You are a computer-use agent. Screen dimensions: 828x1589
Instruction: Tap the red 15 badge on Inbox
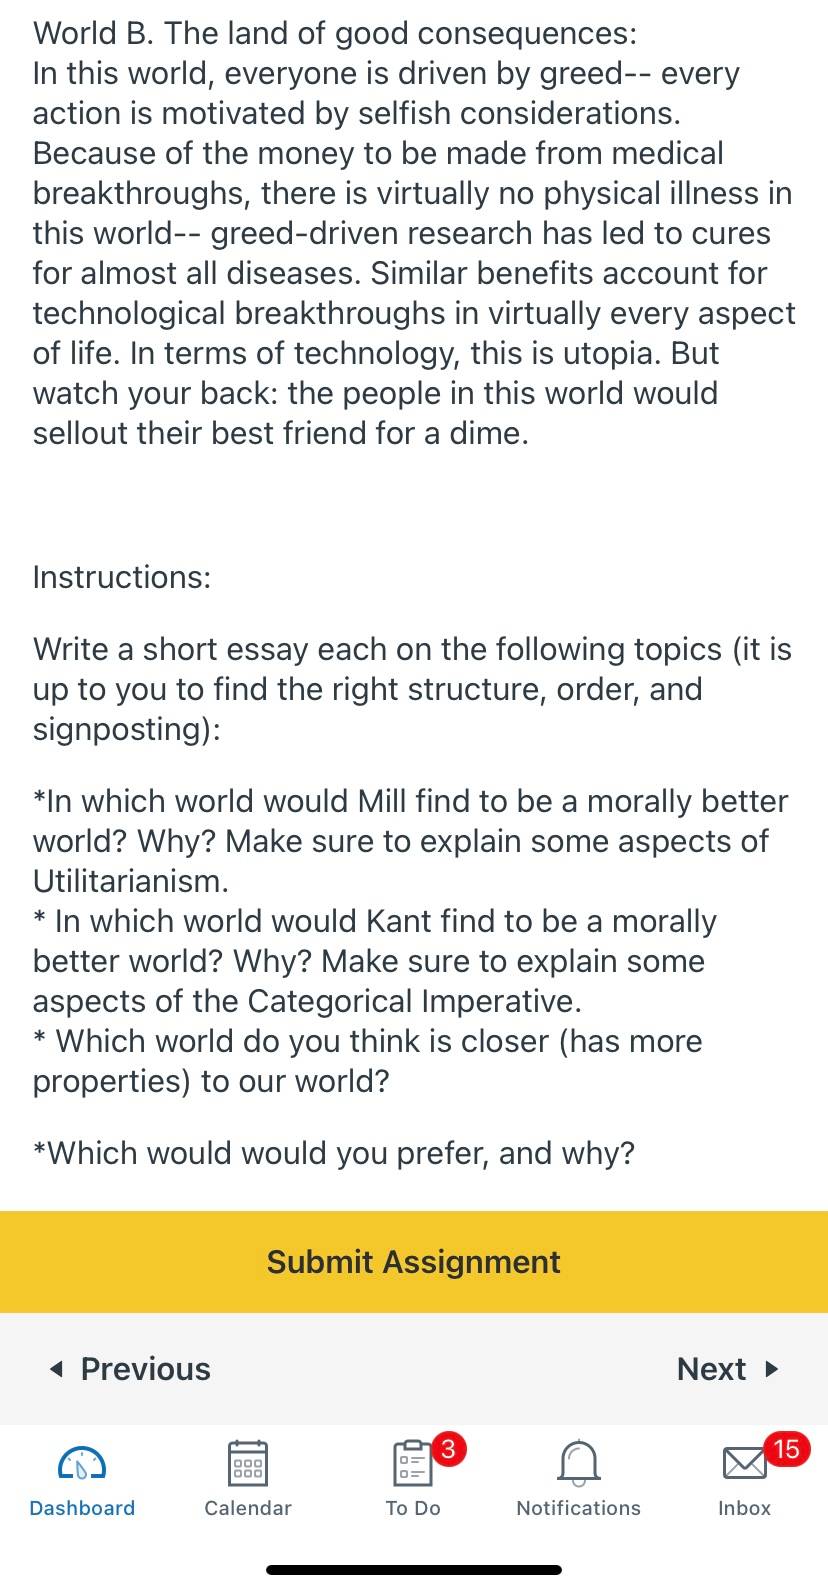(x=786, y=1448)
